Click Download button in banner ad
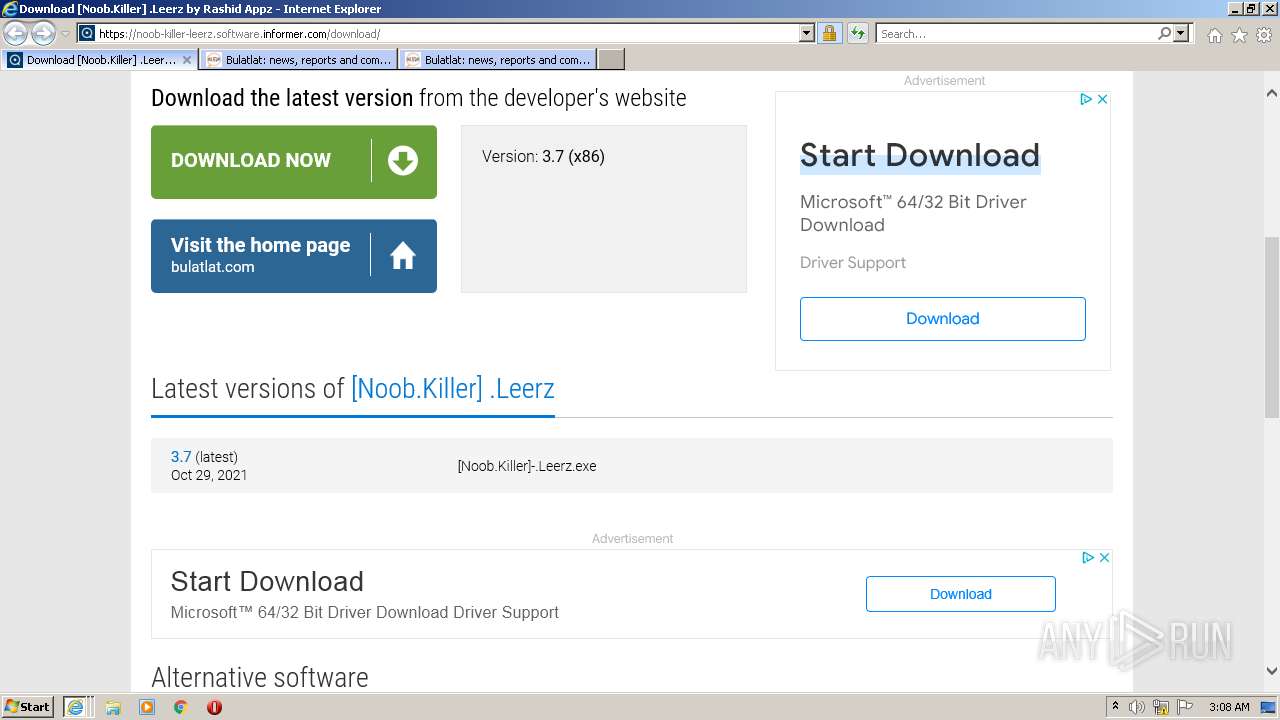Viewport: 1280px width, 720px height. tap(961, 594)
